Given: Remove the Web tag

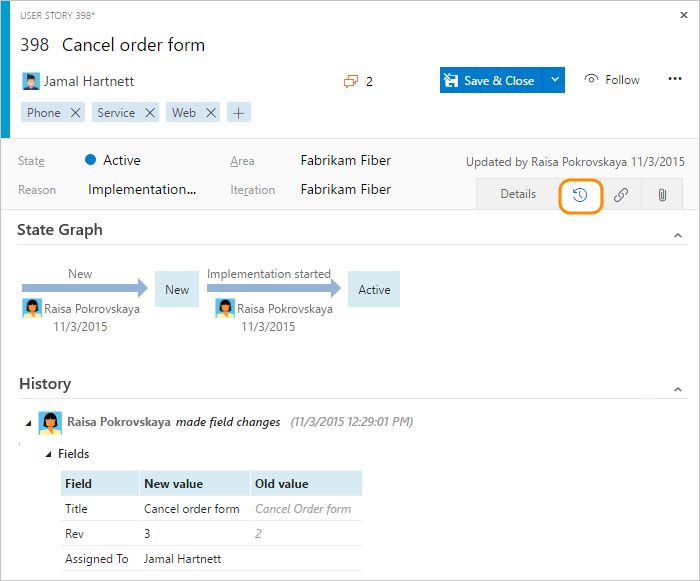Looking at the screenshot, I should (211, 113).
